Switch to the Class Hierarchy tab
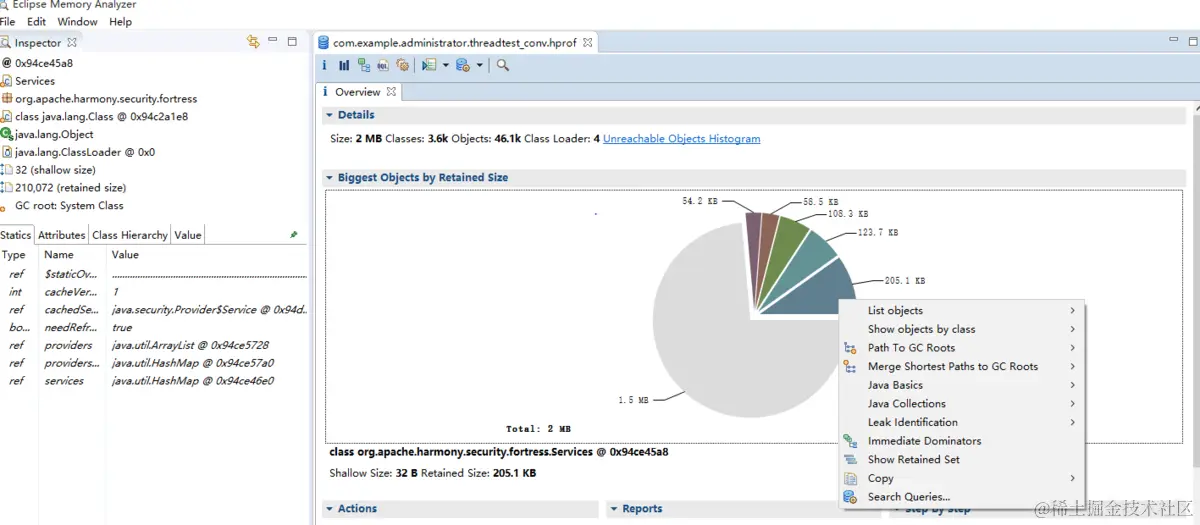1200x525 pixels. coord(130,235)
